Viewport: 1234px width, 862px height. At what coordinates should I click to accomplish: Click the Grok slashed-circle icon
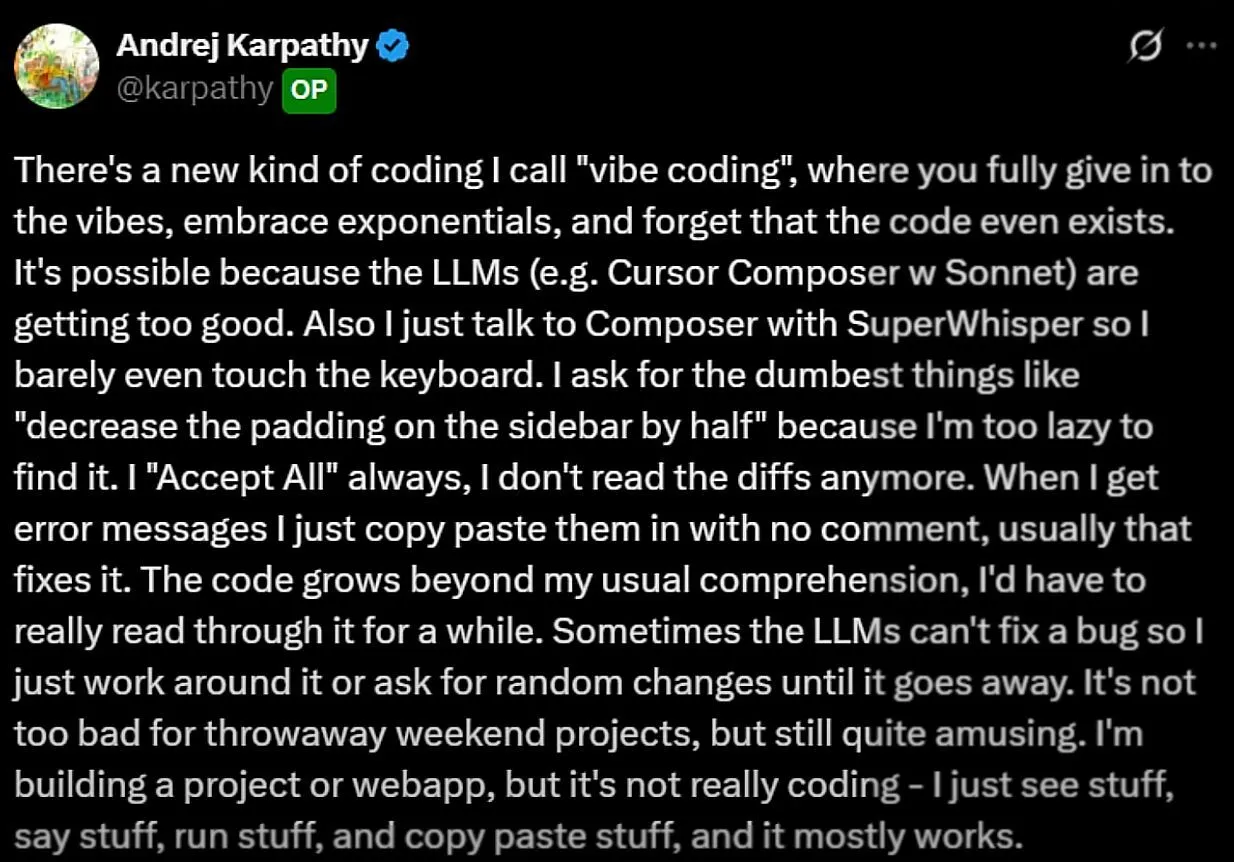point(1146,46)
